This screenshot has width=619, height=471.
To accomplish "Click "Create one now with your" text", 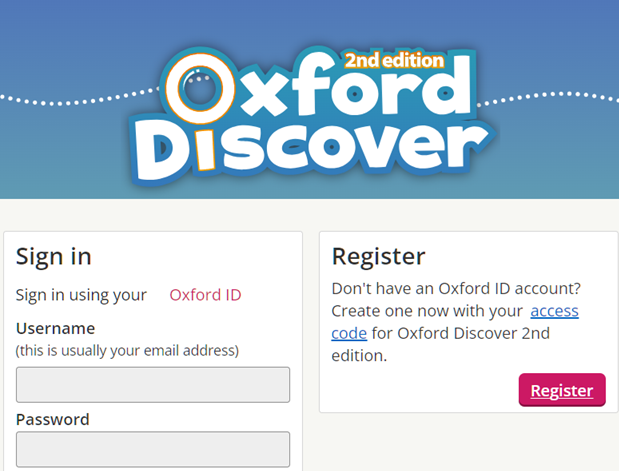I will [x=427, y=311].
